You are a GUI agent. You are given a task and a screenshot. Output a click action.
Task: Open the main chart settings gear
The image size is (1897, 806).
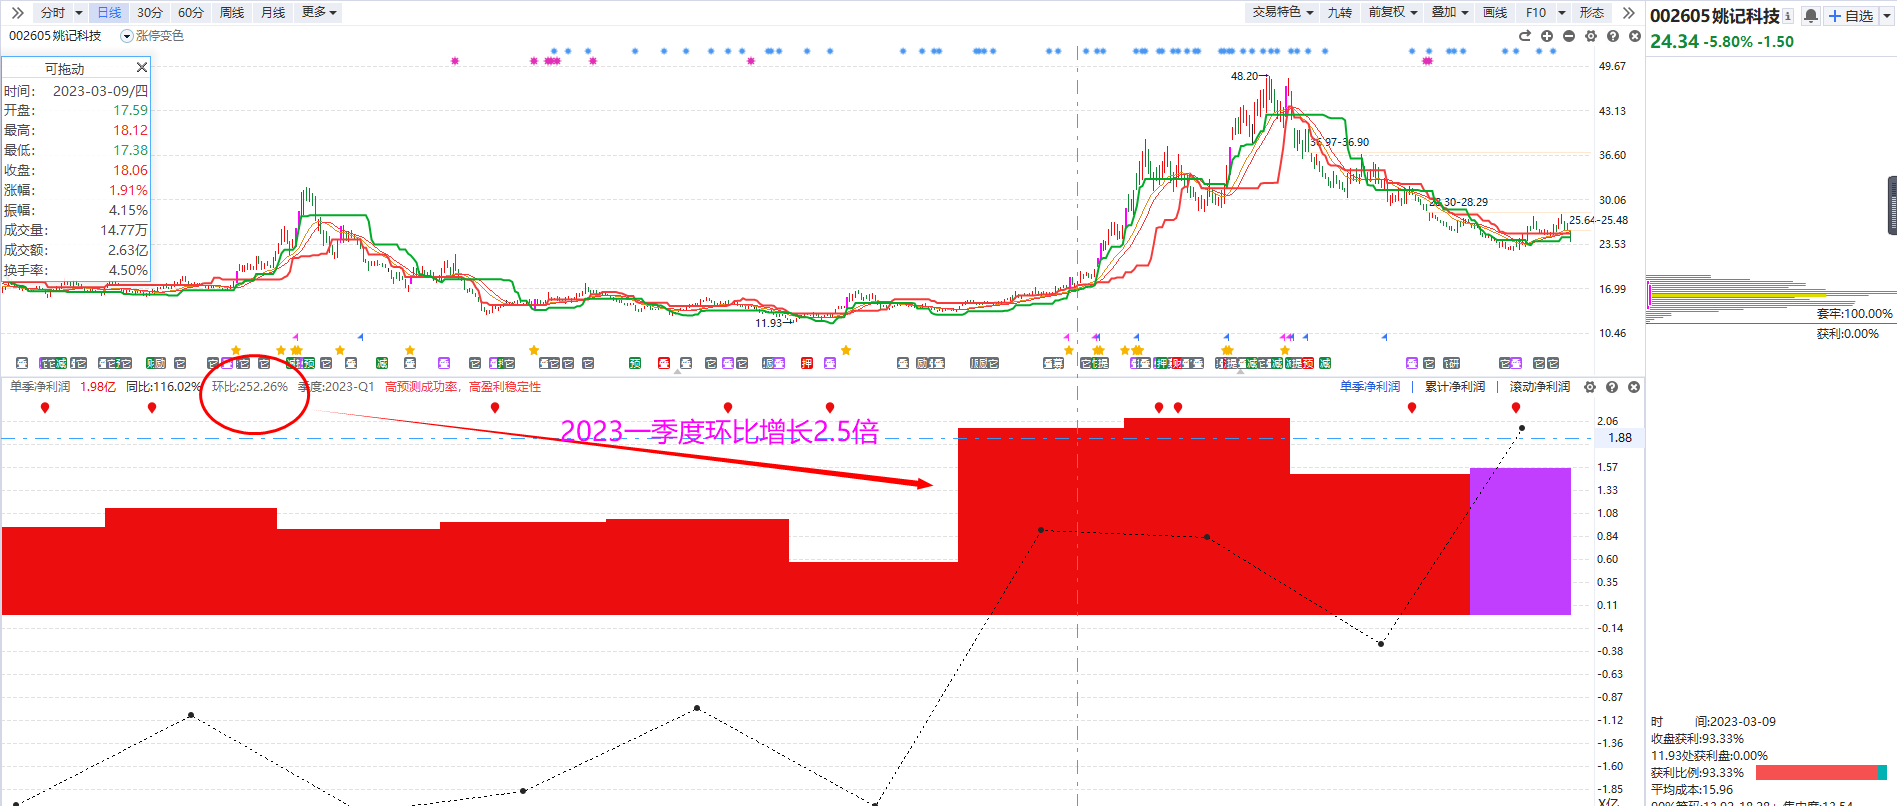click(x=1591, y=36)
